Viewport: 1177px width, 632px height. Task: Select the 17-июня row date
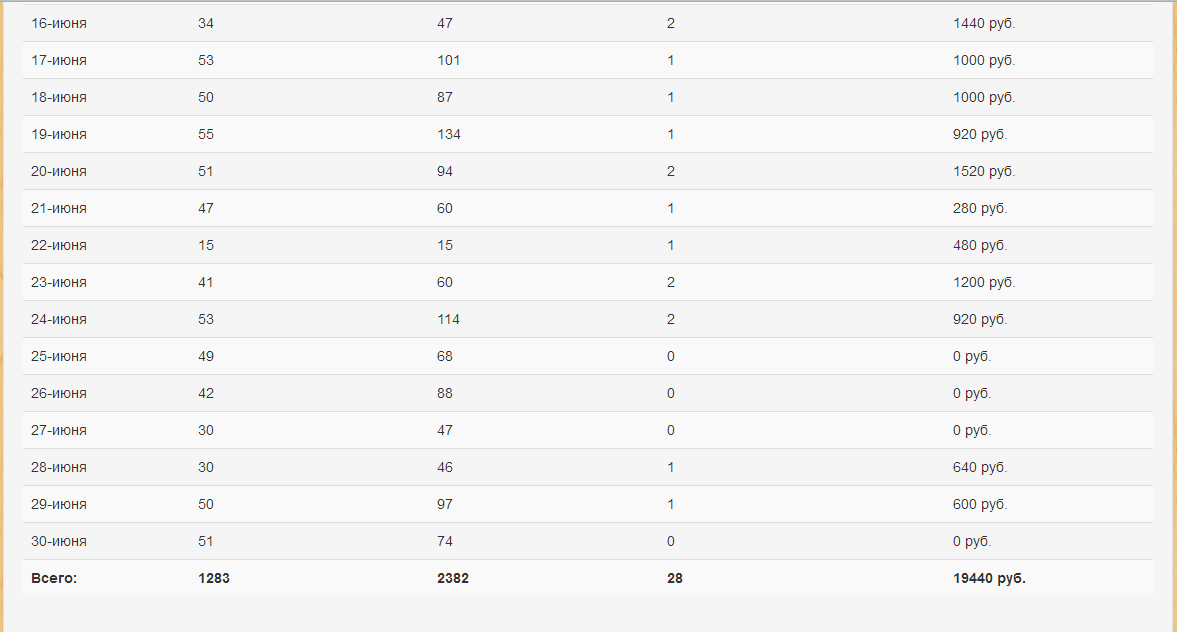coord(59,60)
